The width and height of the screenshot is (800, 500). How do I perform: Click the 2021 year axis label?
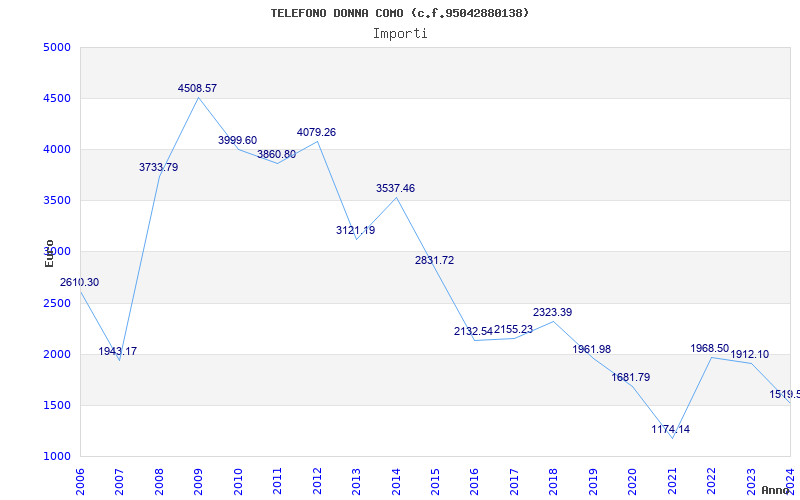[672, 479]
